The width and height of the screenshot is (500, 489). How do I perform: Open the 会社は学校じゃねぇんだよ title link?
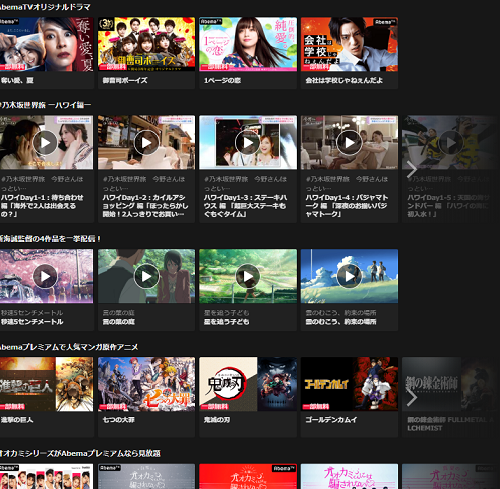point(344,80)
